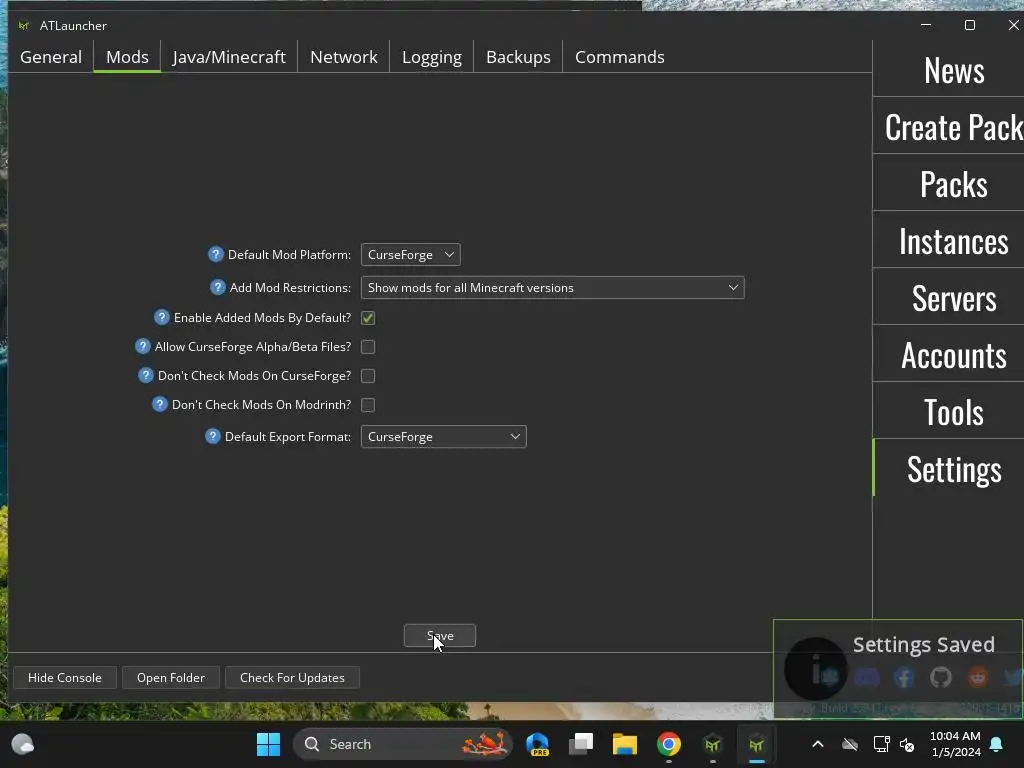Check Don't Check Mods On CurseForge box
Screen dimensions: 1024x768
point(368,376)
